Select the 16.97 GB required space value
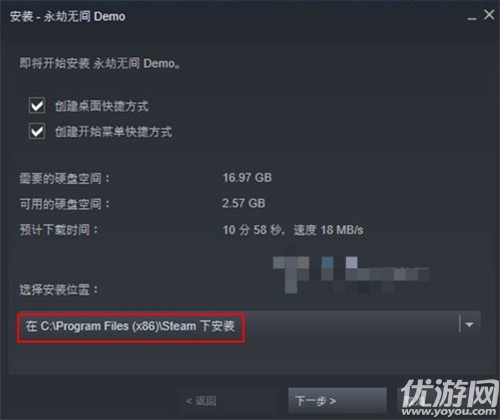Screen dimensions: 500x420 pyautogui.click(x=247, y=178)
